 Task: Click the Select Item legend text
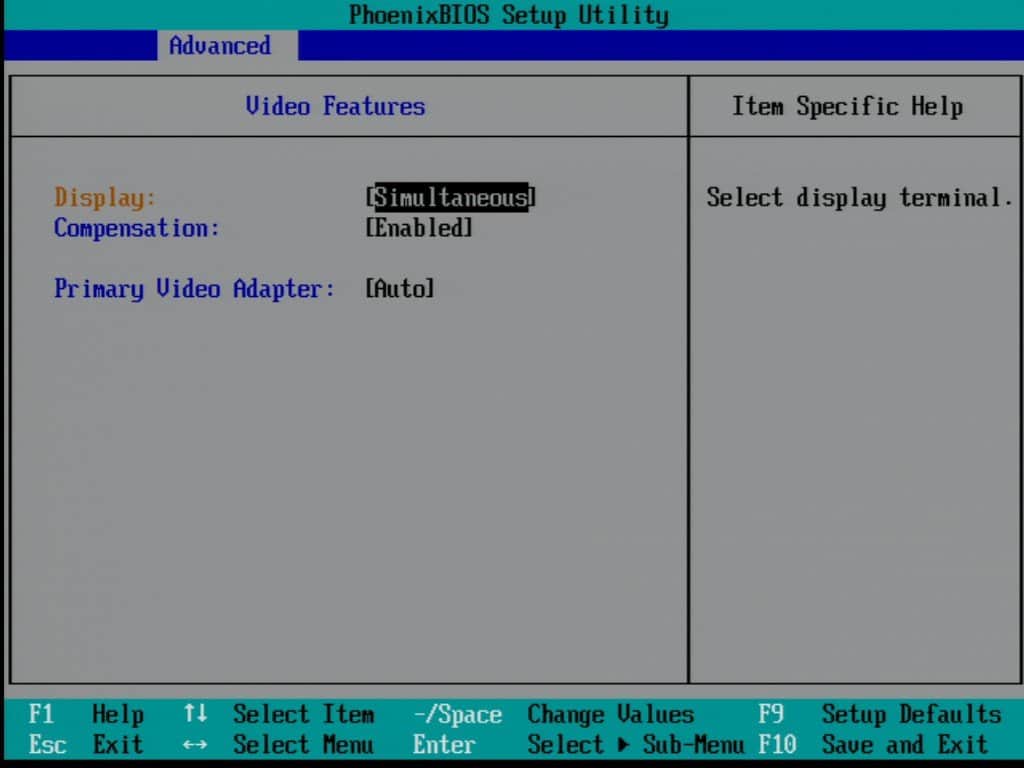tap(304, 714)
